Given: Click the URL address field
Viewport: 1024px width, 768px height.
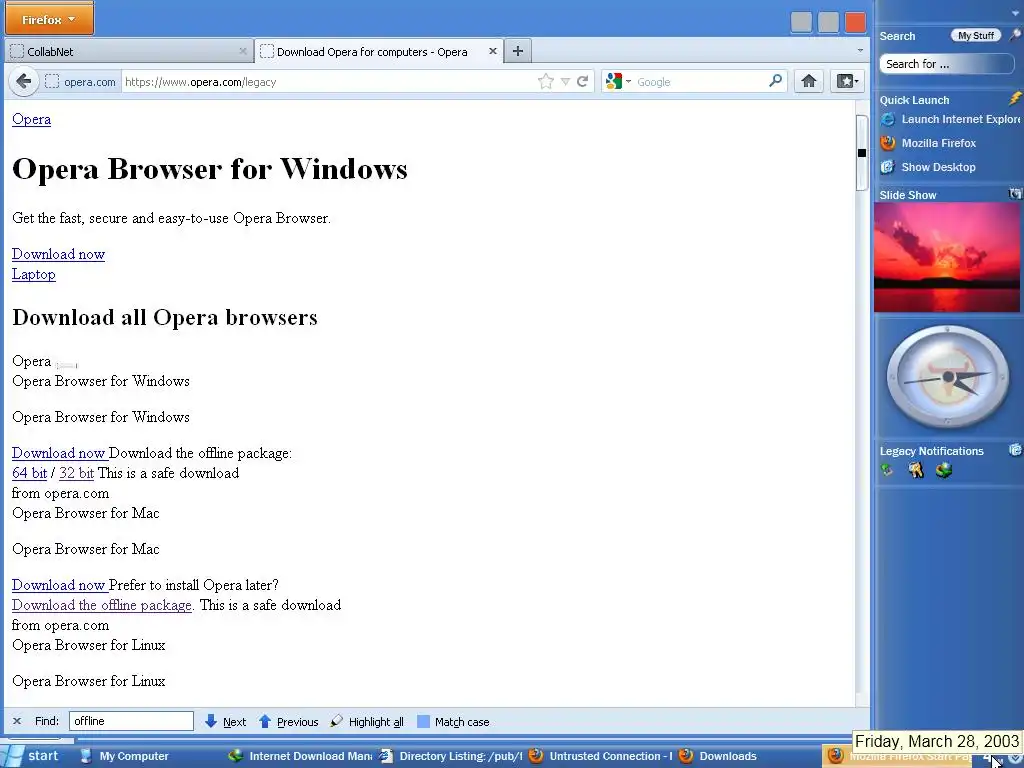Looking at the screenshot, I should [x=328, y=82].
